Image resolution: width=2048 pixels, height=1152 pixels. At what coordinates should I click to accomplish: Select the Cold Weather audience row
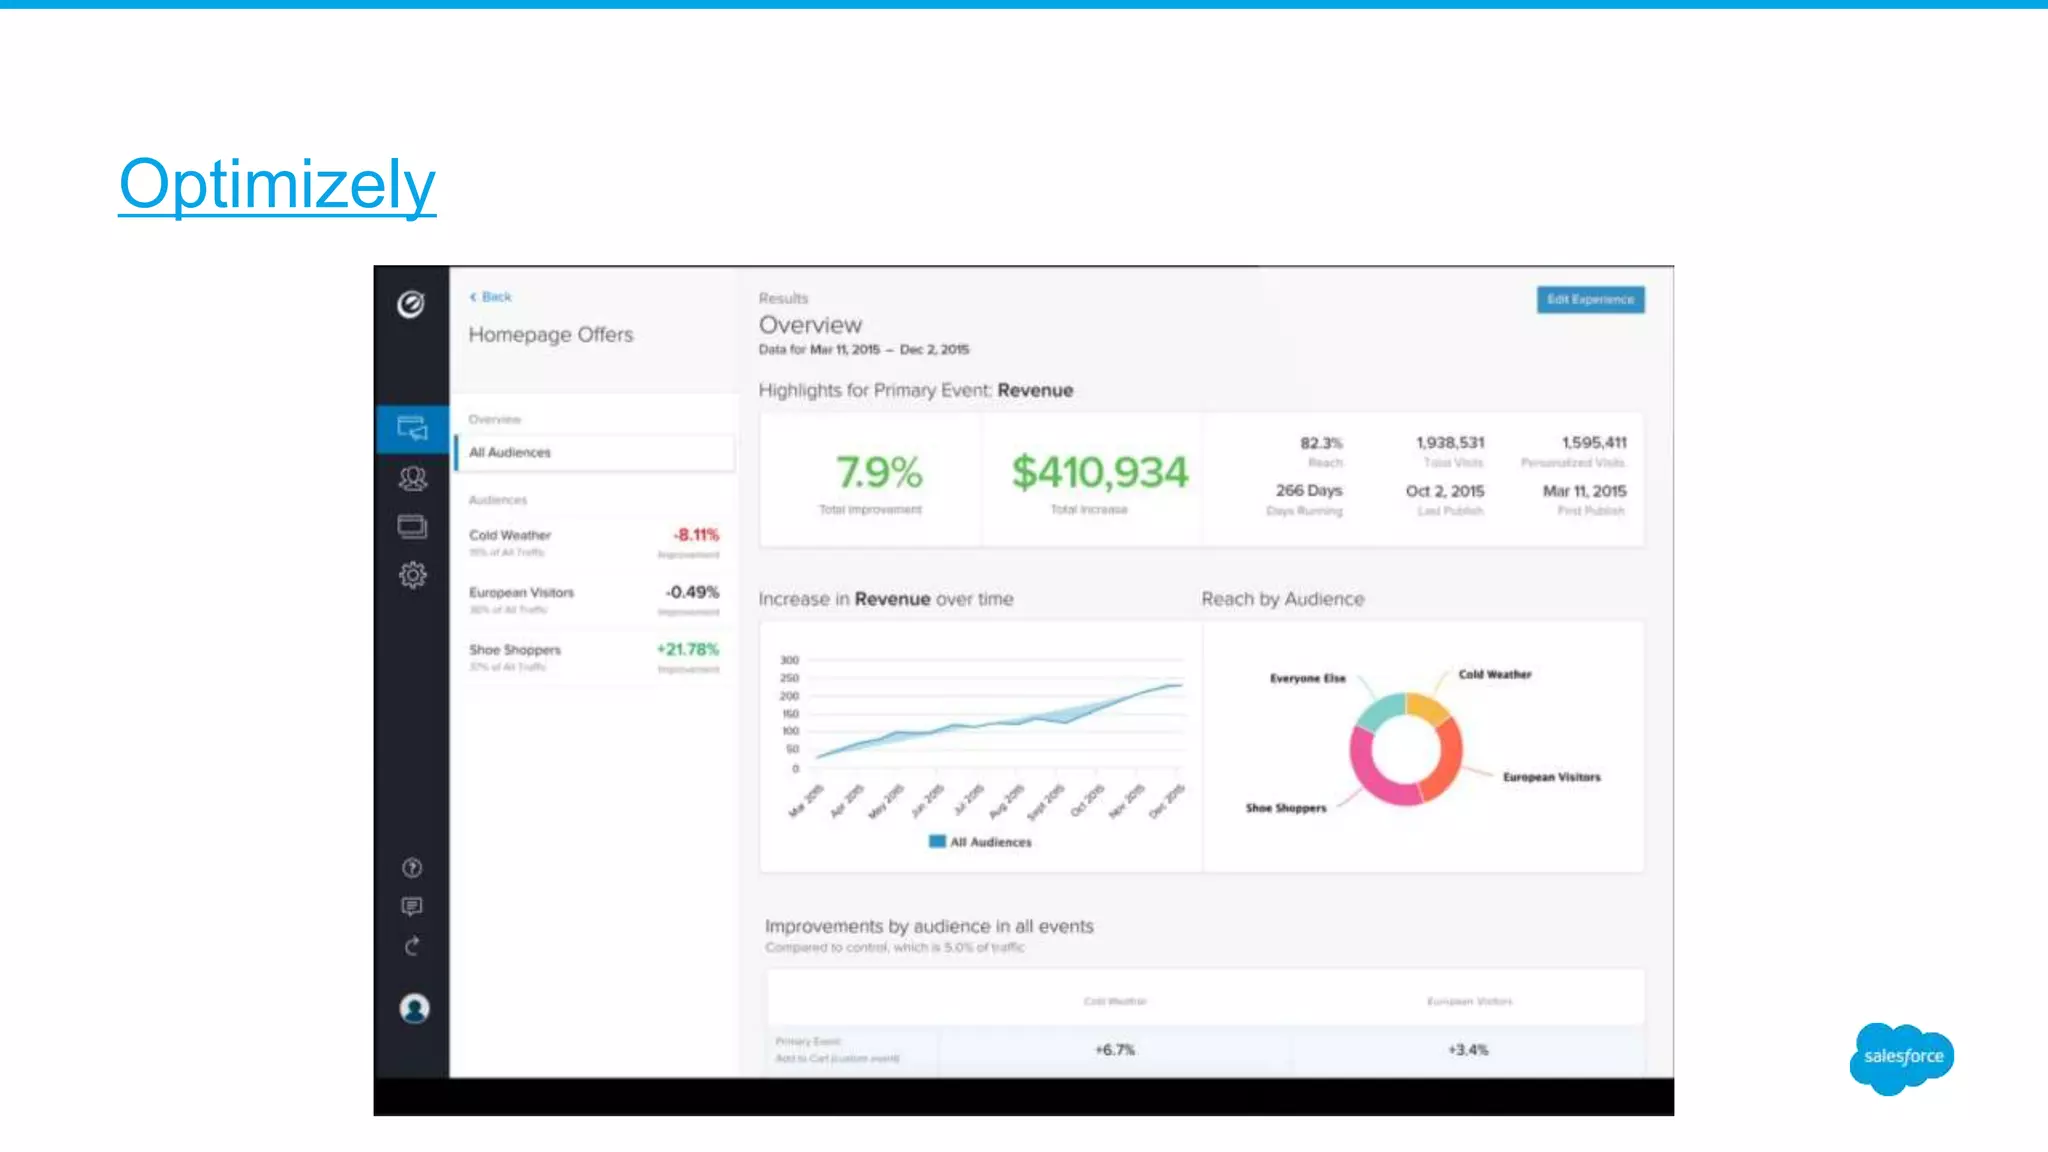(x=594, y=543)
